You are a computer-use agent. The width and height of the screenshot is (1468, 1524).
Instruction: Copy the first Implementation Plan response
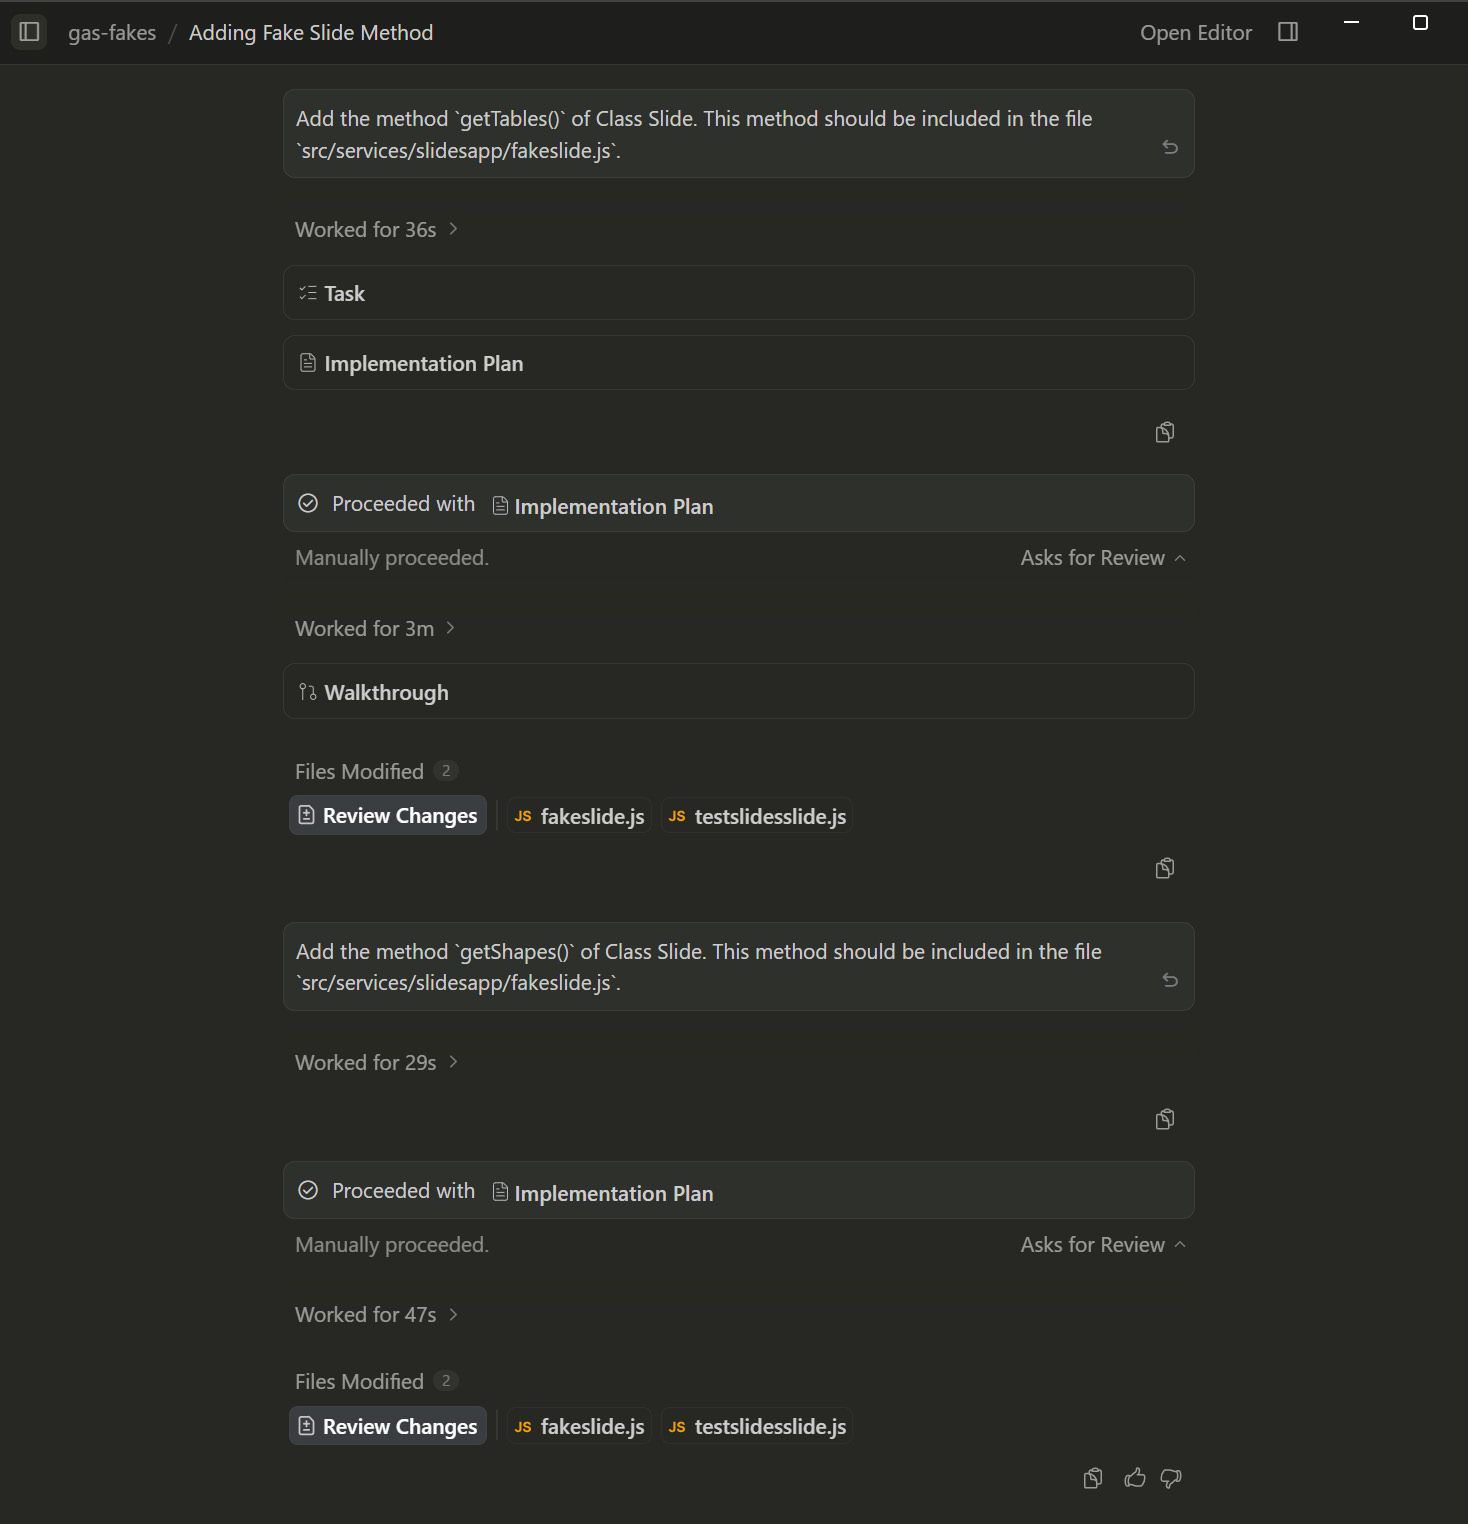[x=1164, y=432]
